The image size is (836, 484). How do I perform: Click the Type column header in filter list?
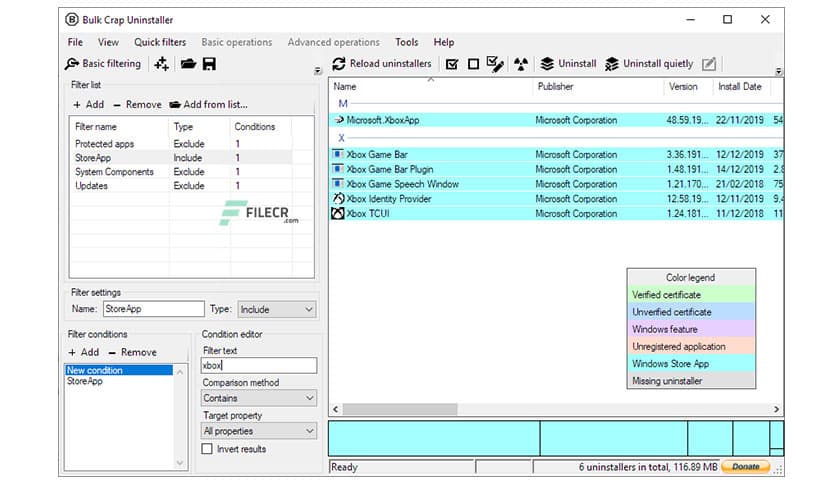click(x=199, y=127)
